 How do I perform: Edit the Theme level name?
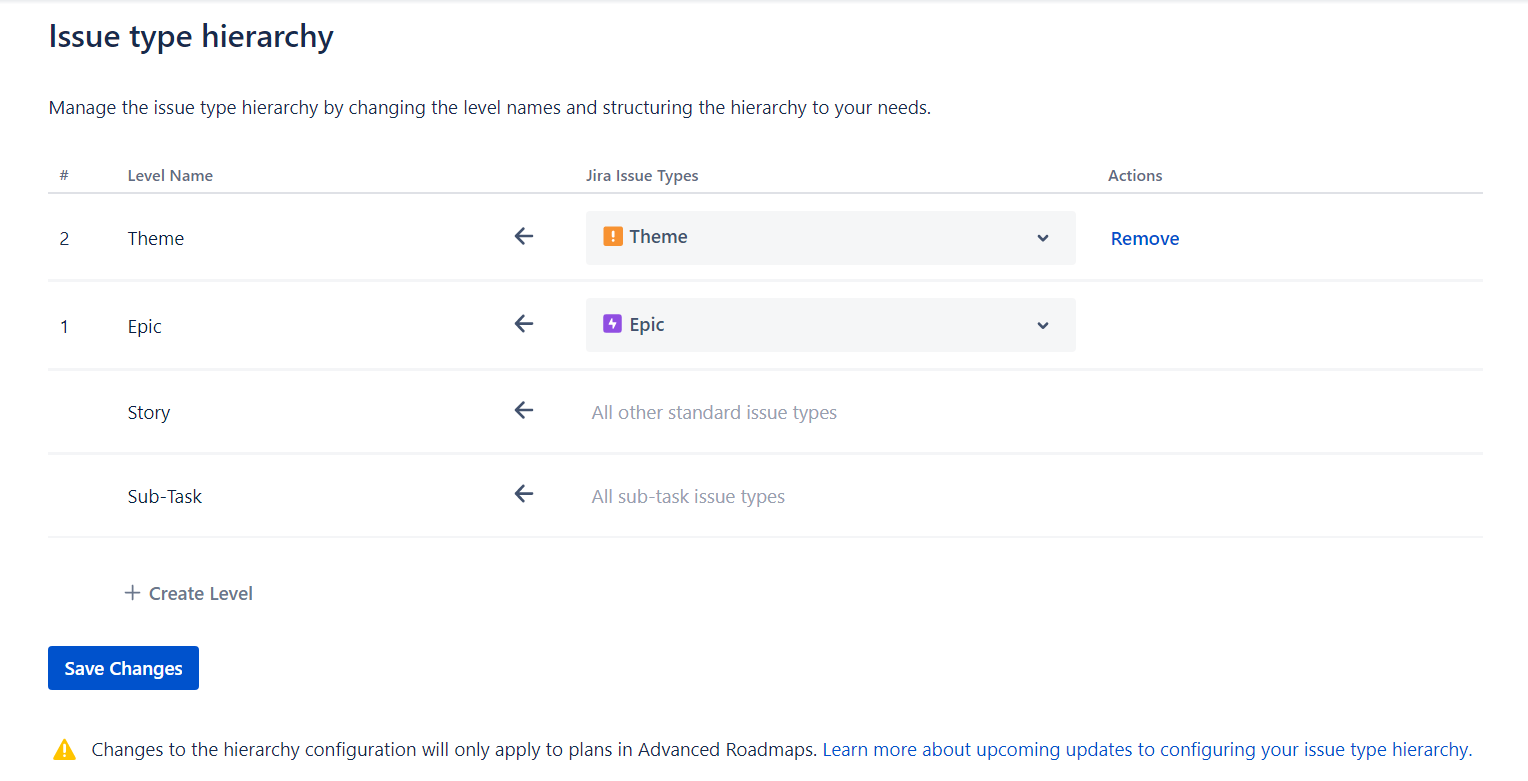(x=156, y=238)
